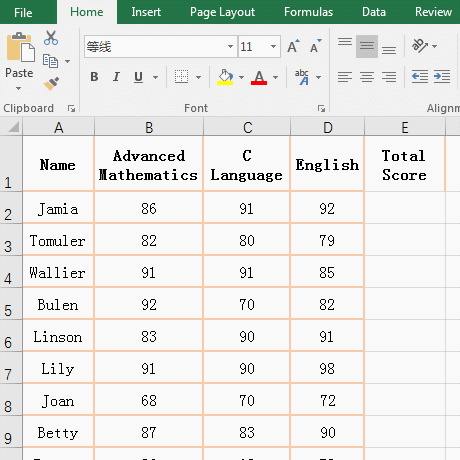Select Lily's English score 98
This screenshot has height=460, width=460.
(327, 367)
